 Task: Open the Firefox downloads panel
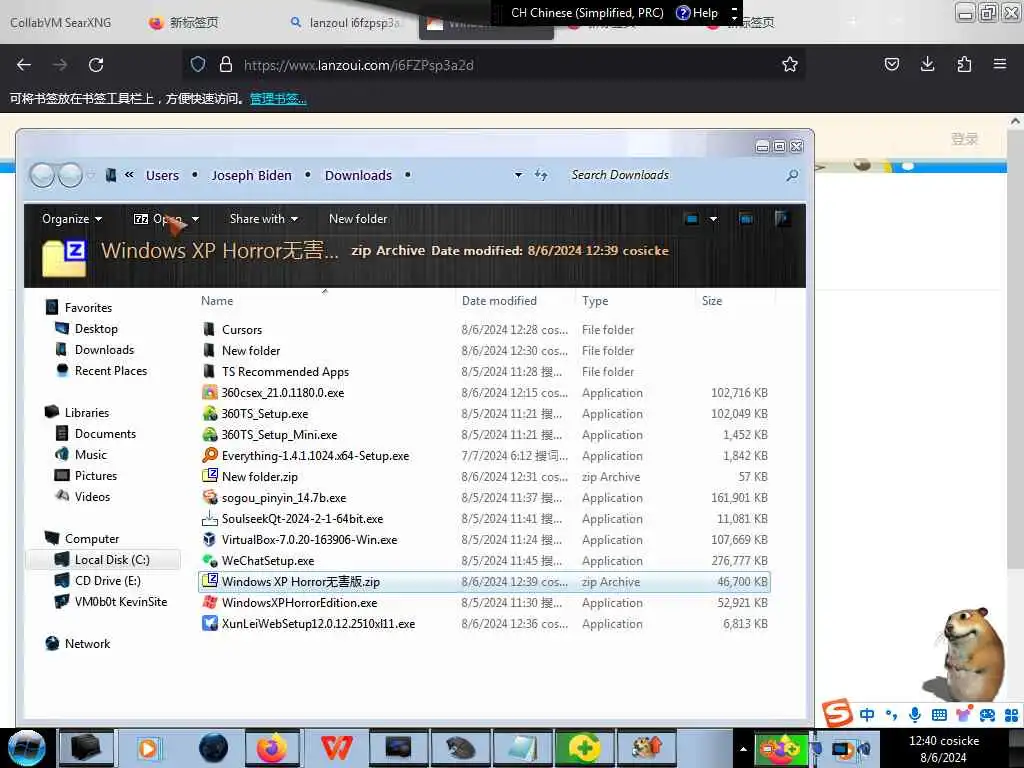[927, 64]
